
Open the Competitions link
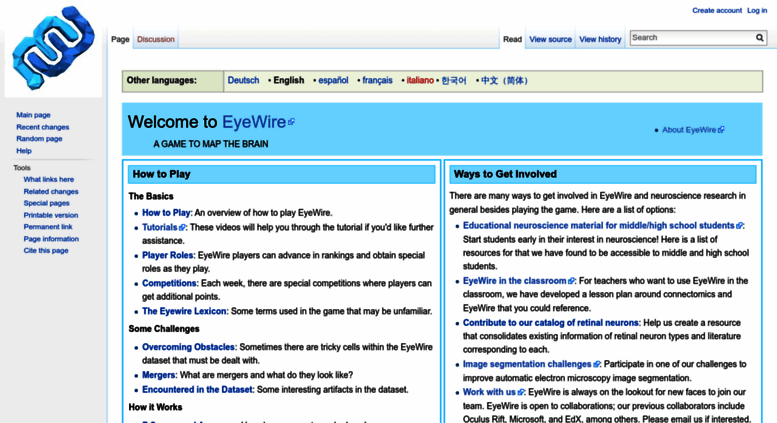click(x=169, y=283)
